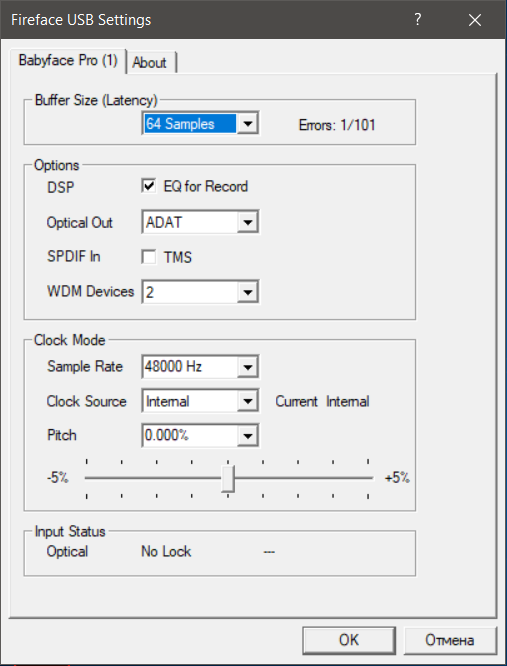Click the Отмена cancel button
The image size is (507, 666).
click(x=450, y=640)
